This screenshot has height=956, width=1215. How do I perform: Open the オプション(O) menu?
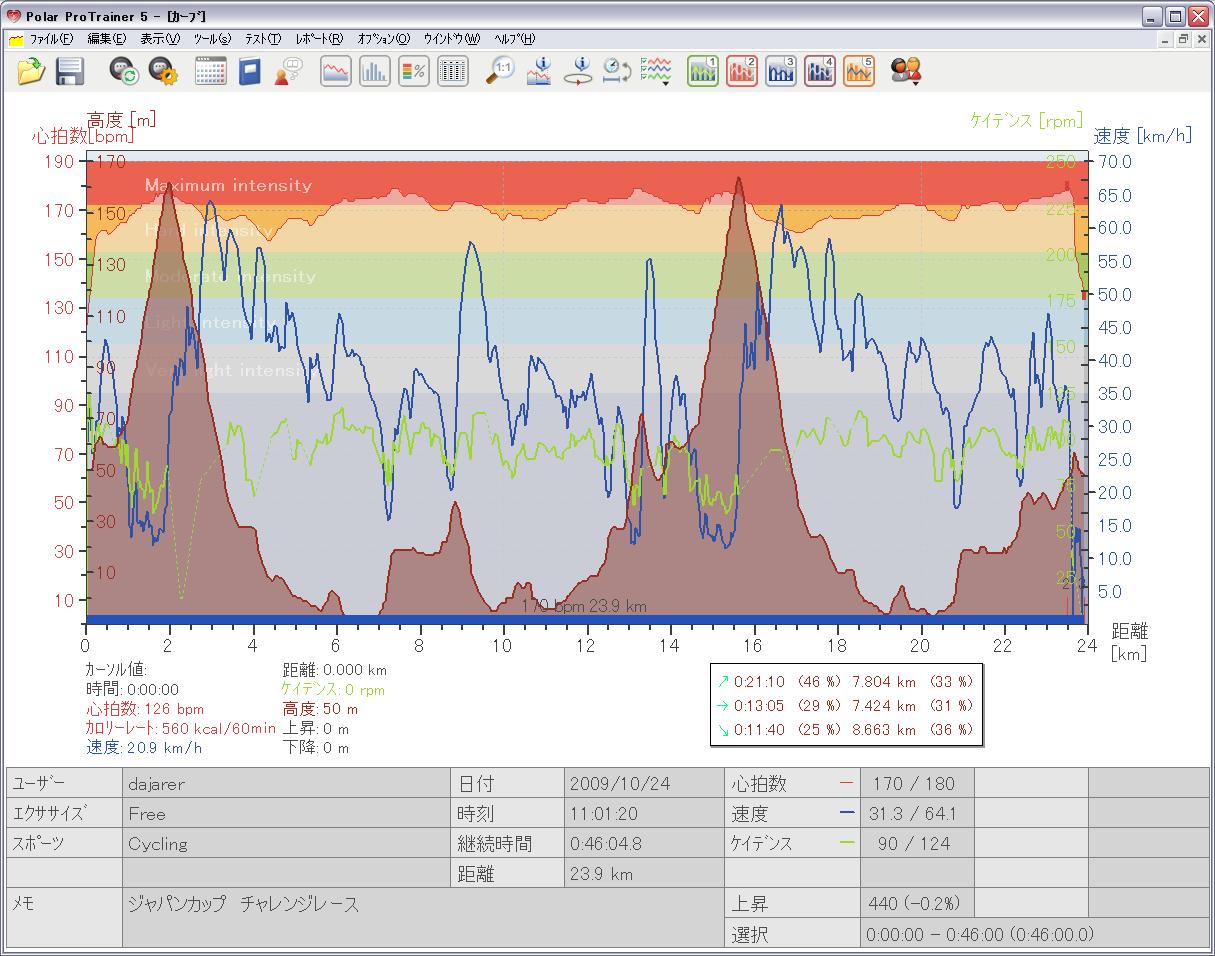point(384,39)
